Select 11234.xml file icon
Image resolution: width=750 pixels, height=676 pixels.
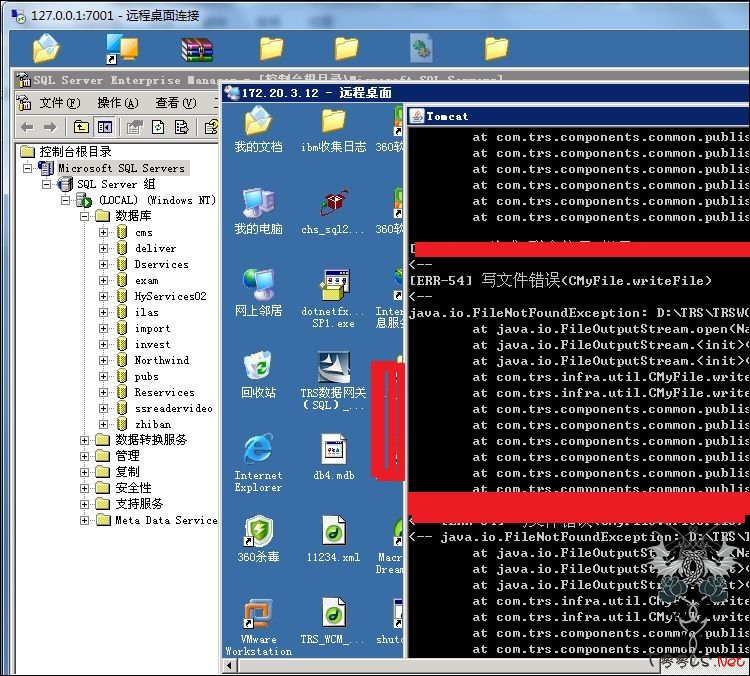point(333,539)
